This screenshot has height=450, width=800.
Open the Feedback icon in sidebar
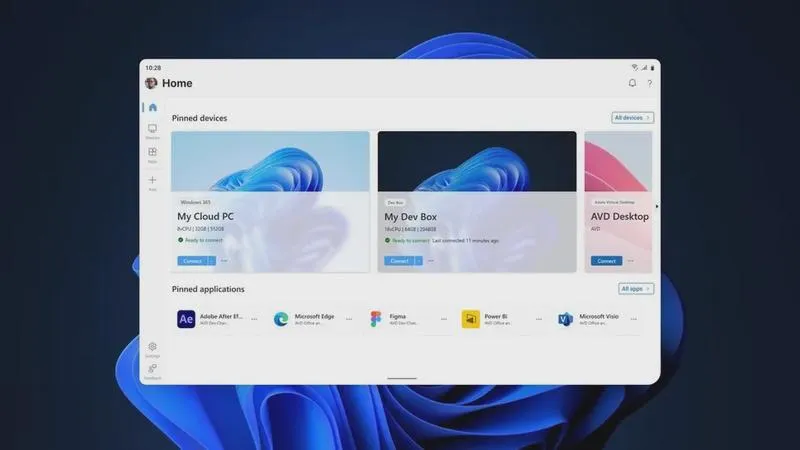152,371
